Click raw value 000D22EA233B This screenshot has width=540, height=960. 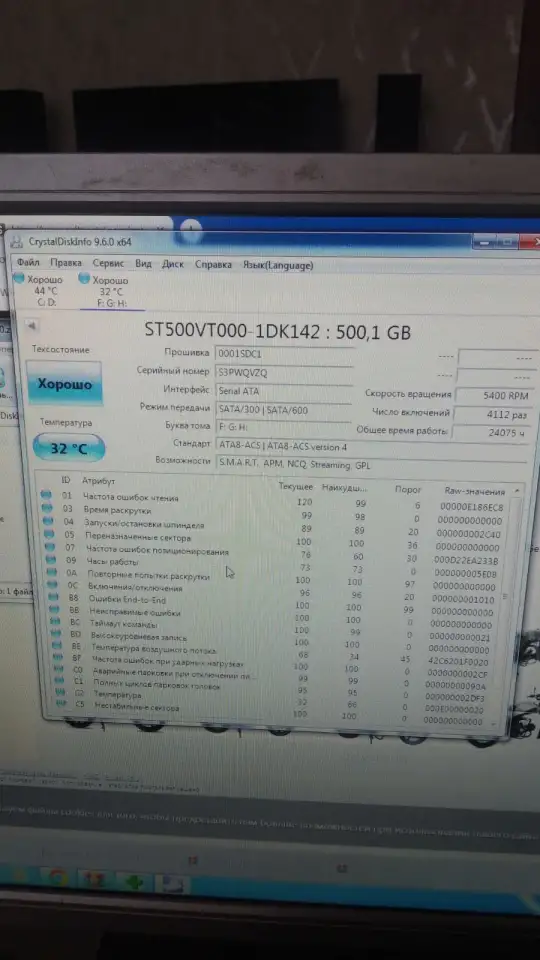[466, 560]
